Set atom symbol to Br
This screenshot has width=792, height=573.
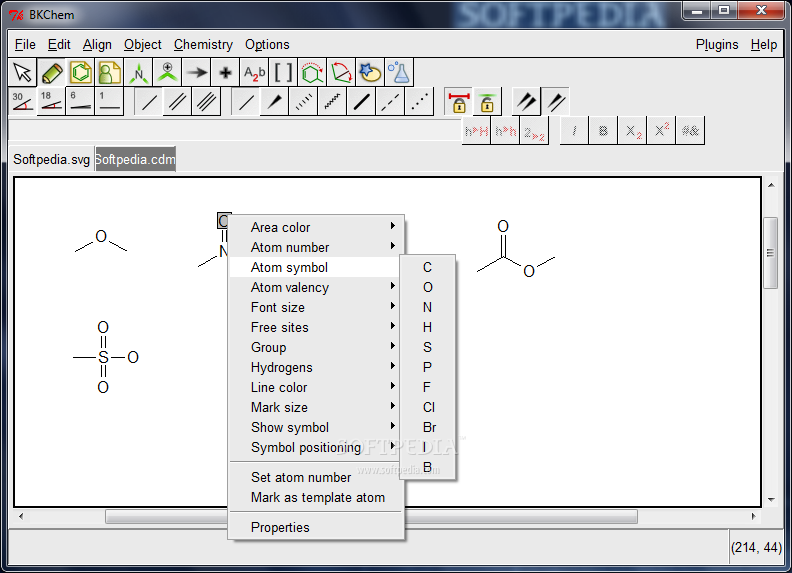(x=428, y=427)
